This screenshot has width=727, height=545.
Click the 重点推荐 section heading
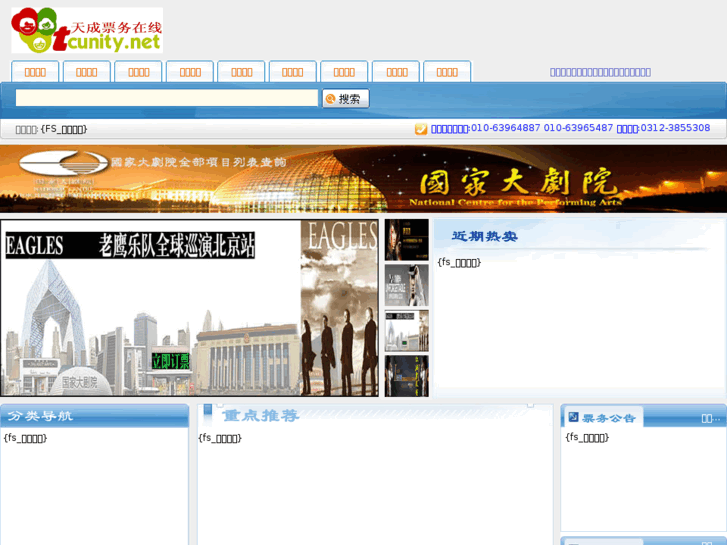click(261, 416)
